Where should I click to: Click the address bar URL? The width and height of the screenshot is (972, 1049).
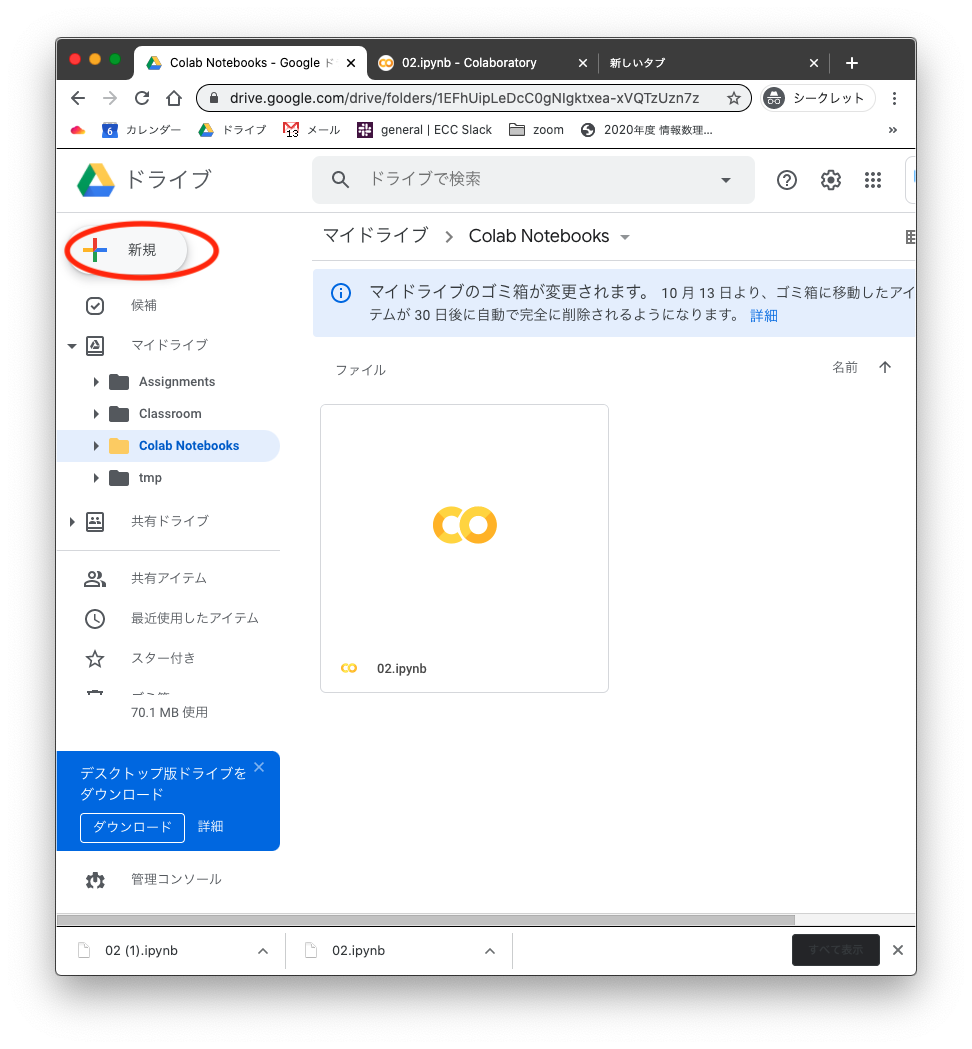(x=464, y=98)
